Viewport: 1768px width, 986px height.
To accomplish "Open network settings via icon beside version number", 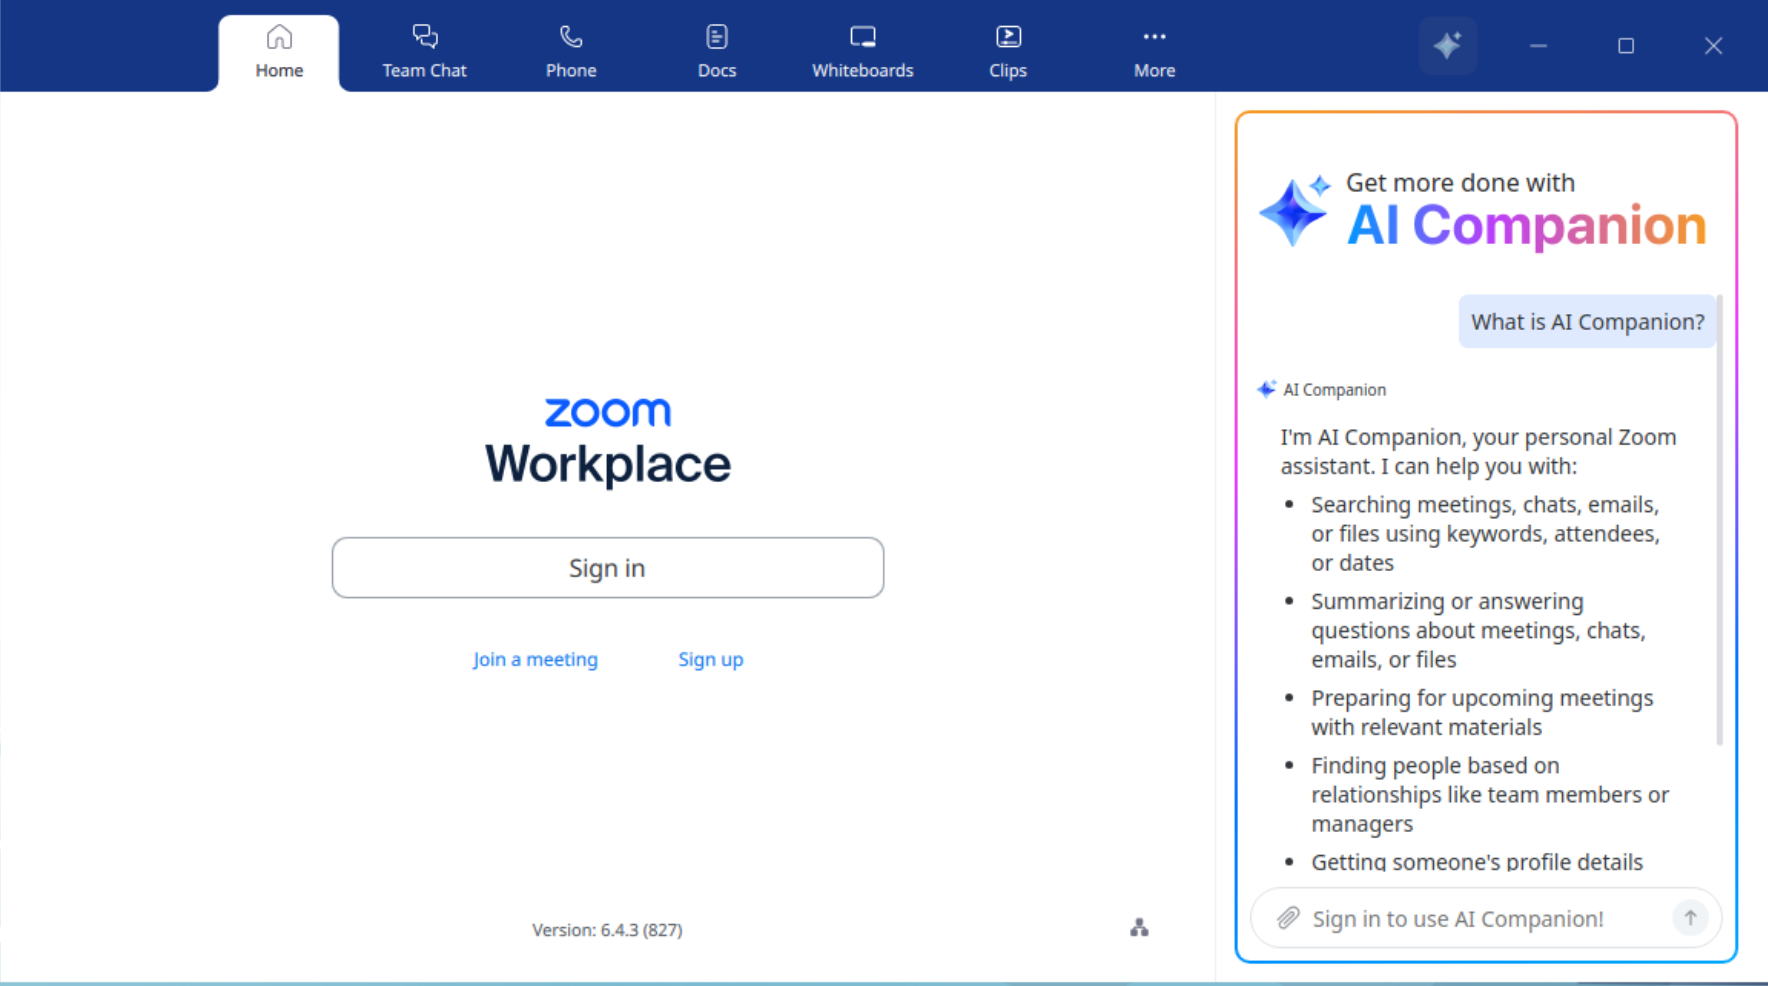I will pyautogui.click(x=1139, y=927).
